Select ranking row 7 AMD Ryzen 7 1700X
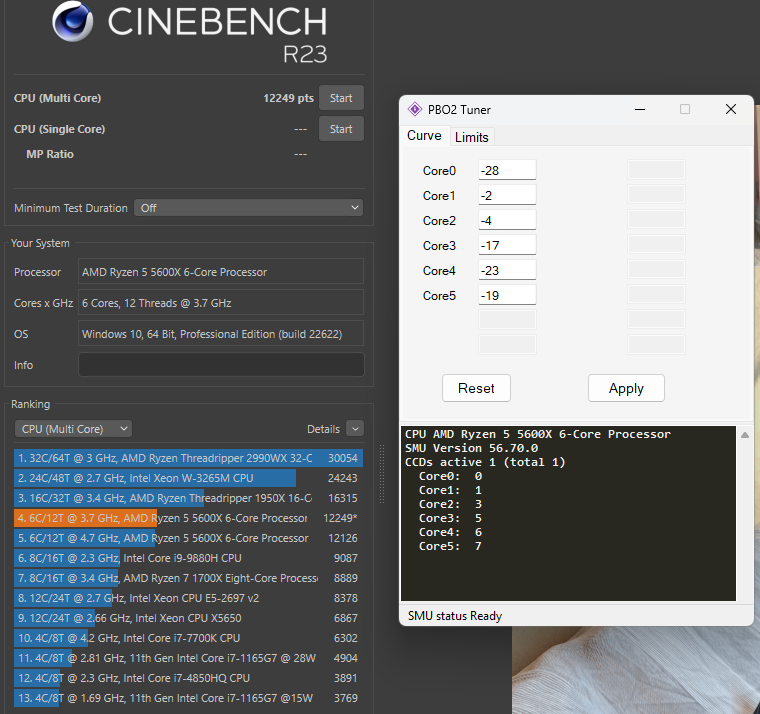This screenshot has width=760, height=714. click(x=189, y=578)
